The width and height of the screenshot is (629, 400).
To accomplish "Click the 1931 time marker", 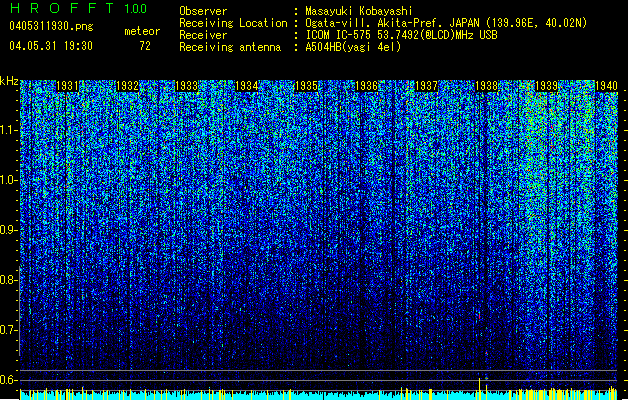I will click(67, 86).
